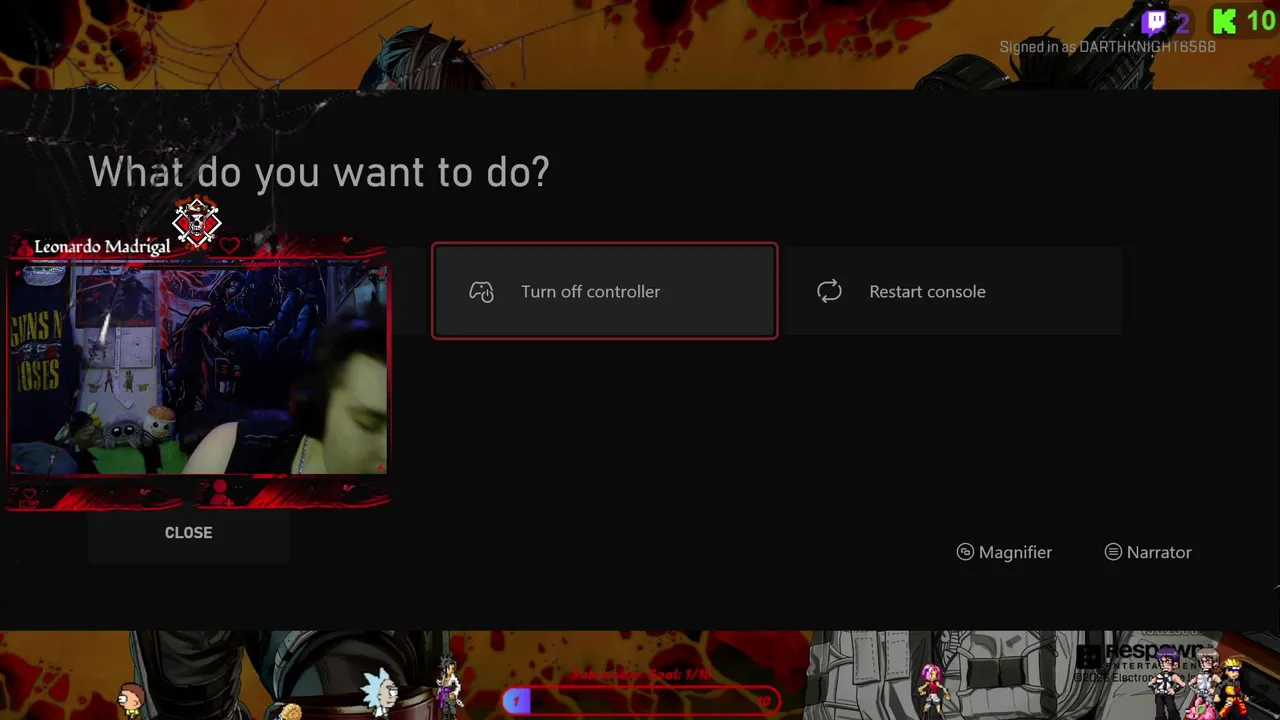Select the Turn off controller option
Image resolution: width=1280 pixels, height=720 pixels.
point(605,291)
